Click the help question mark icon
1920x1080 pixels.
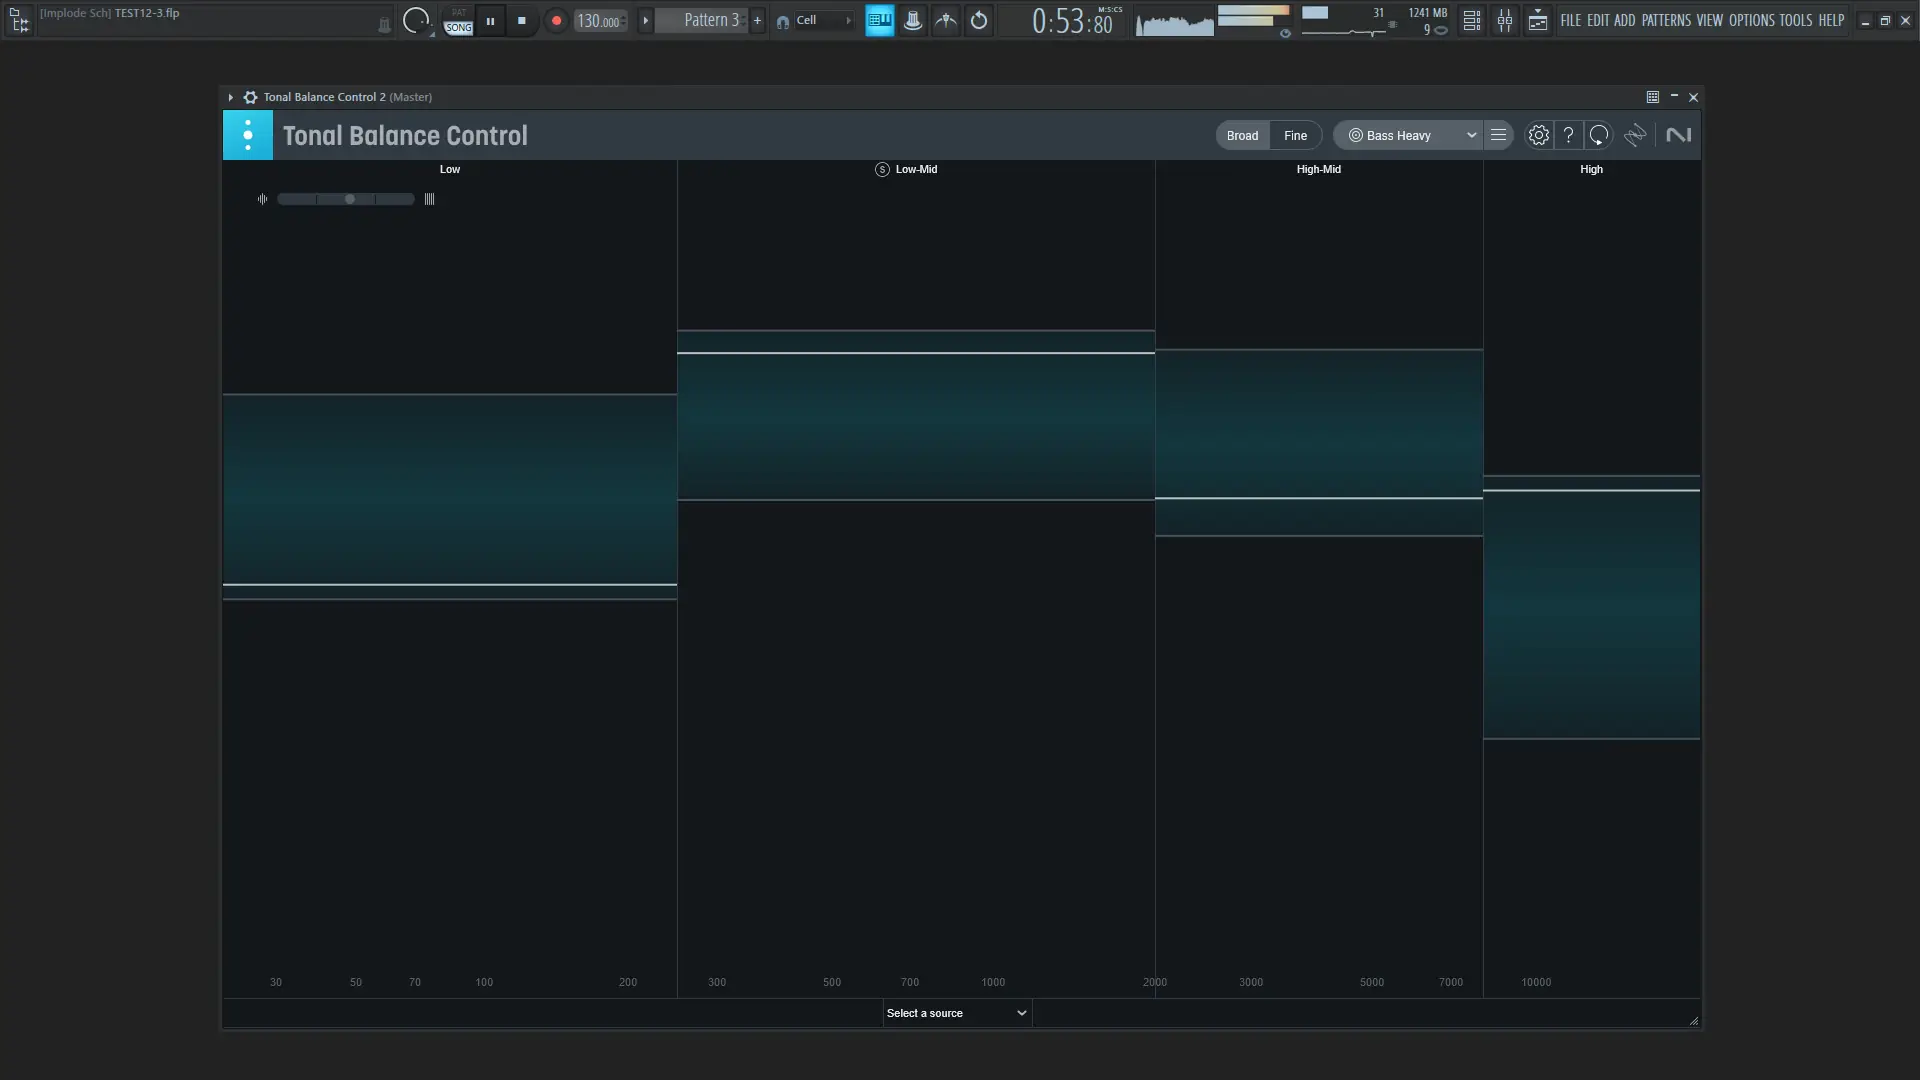click(1568, 135)
